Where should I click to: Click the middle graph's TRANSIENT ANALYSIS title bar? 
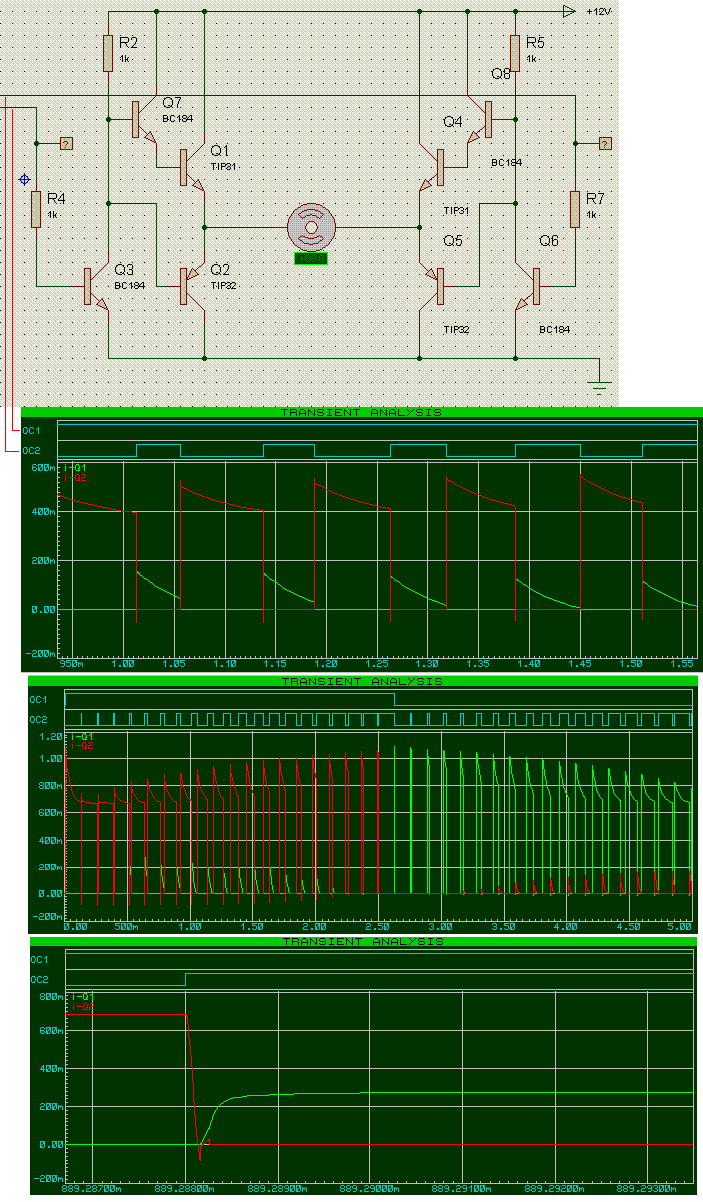(361, 681)
